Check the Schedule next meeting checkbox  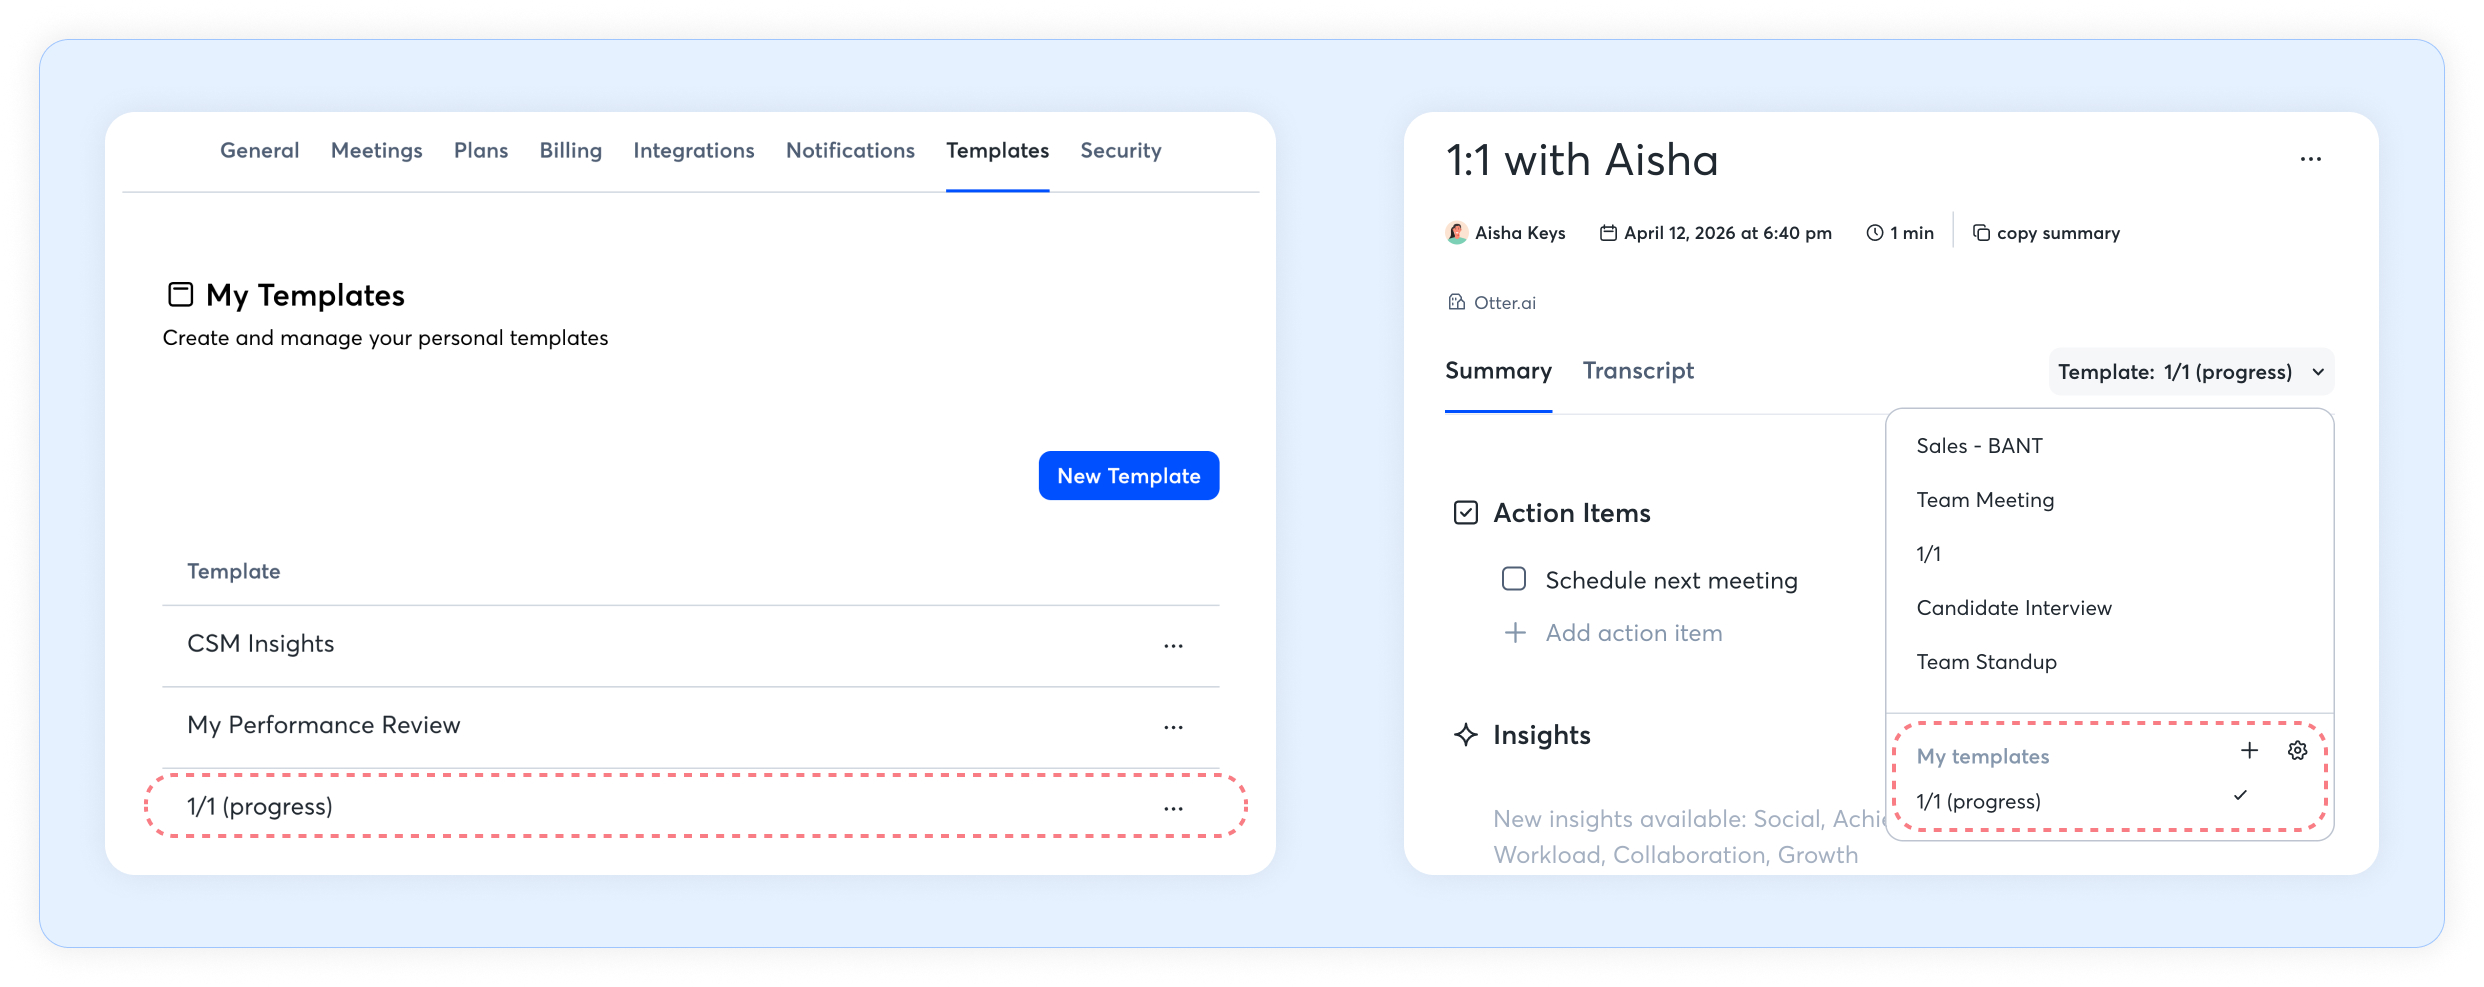1514,580
